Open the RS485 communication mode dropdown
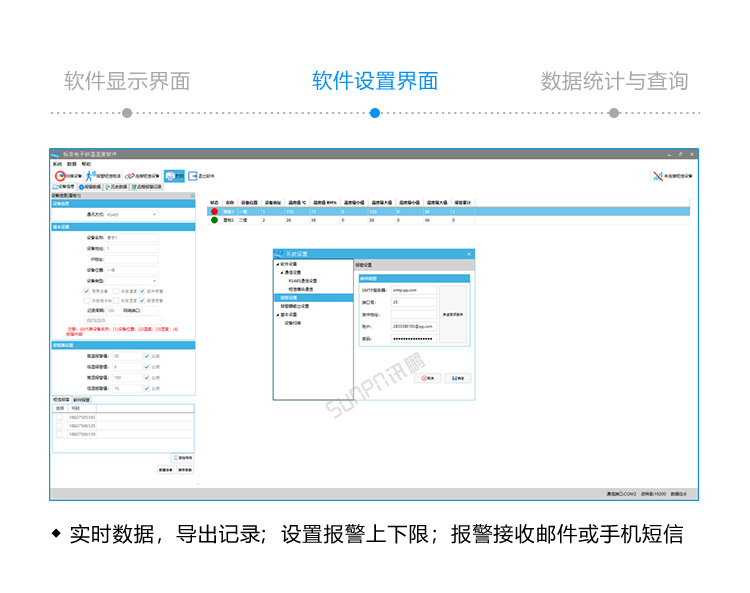The image size is (750, 593). pyautogui.click(x=154, y=214)
